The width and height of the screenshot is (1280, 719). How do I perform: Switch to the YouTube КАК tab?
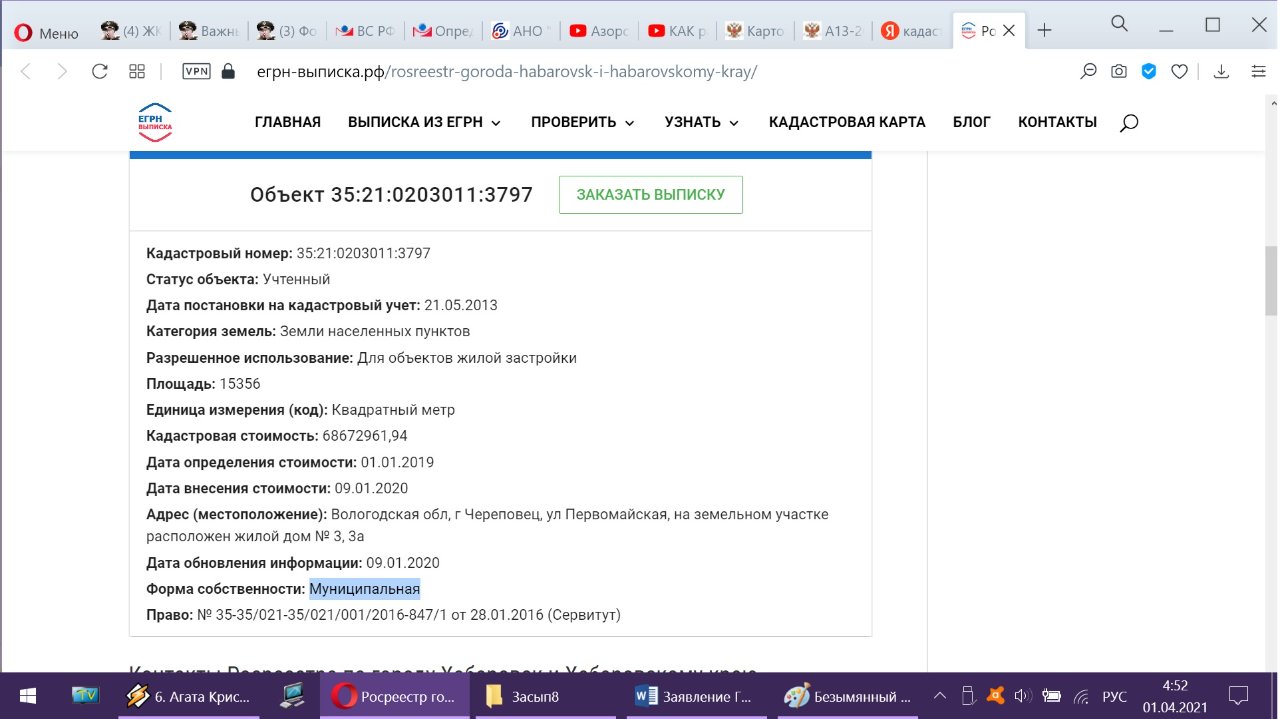(677, 31)
